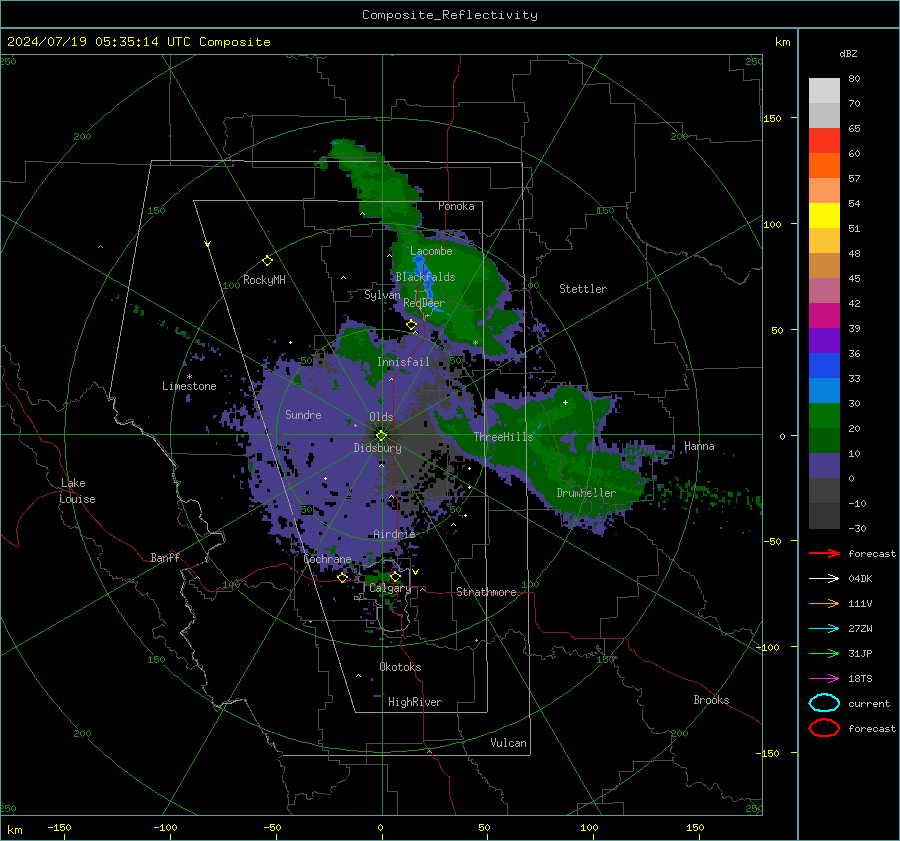Click the red forecast arrow icon
Screen dimensions: 900x841
point(824,553)
